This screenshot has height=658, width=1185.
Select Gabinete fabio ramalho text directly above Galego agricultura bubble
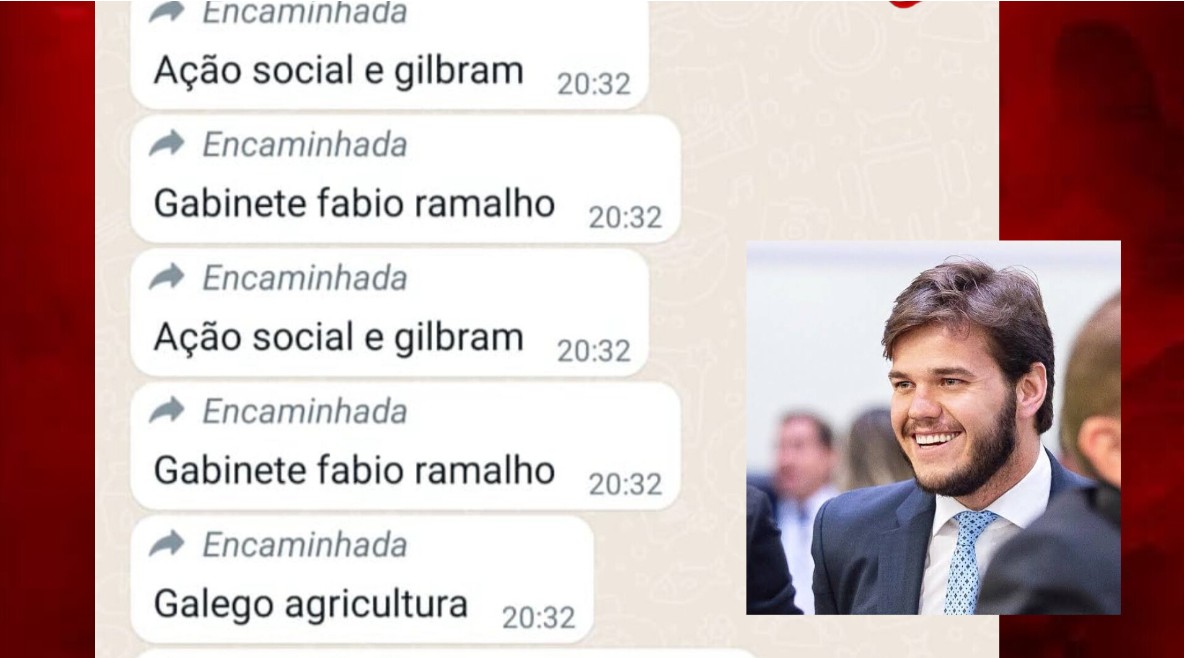pos(354,471)
